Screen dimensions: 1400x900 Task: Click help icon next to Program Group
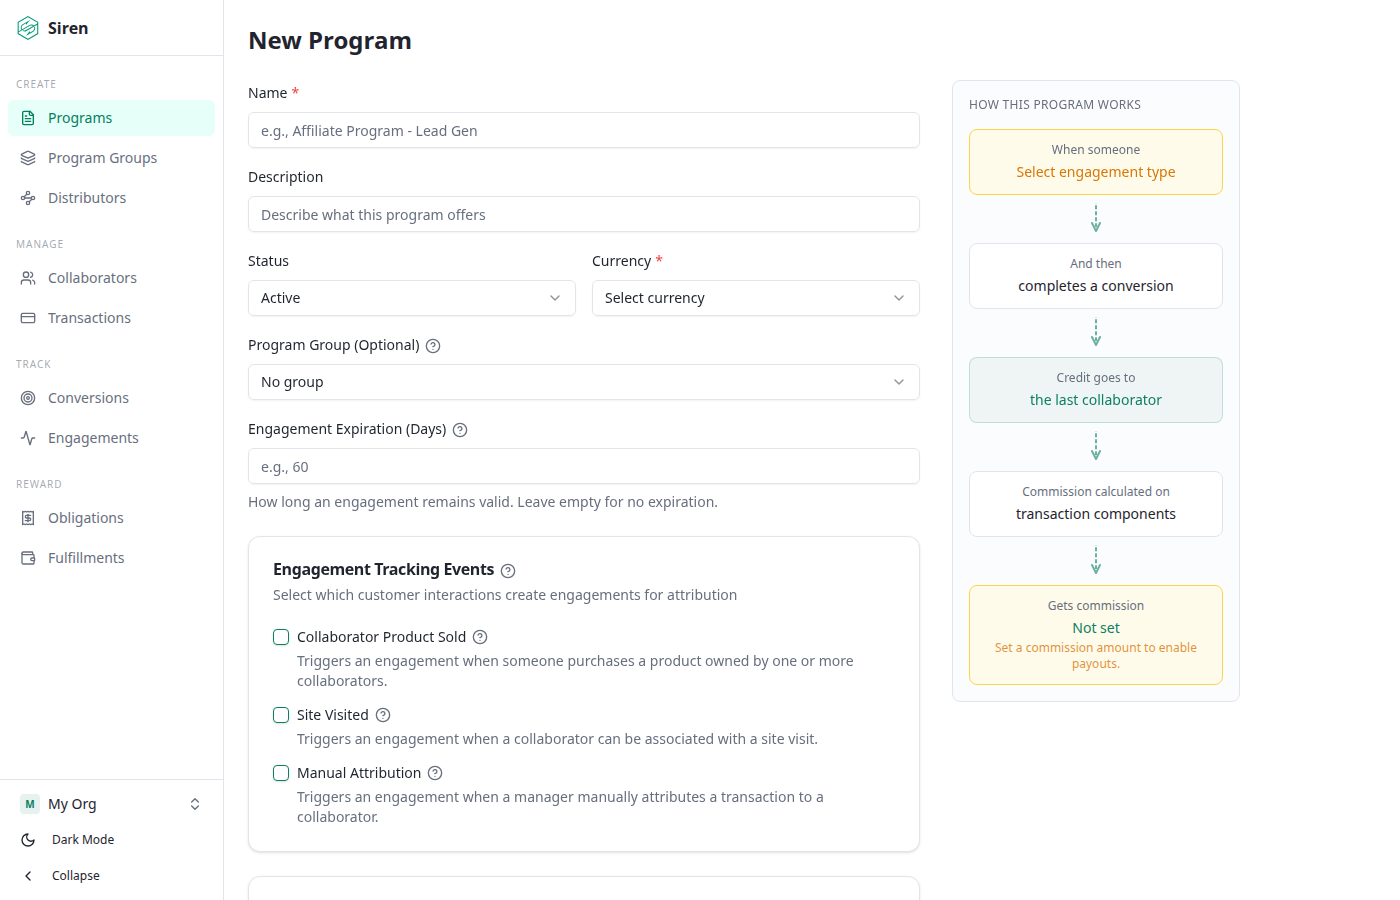(433, 346)
